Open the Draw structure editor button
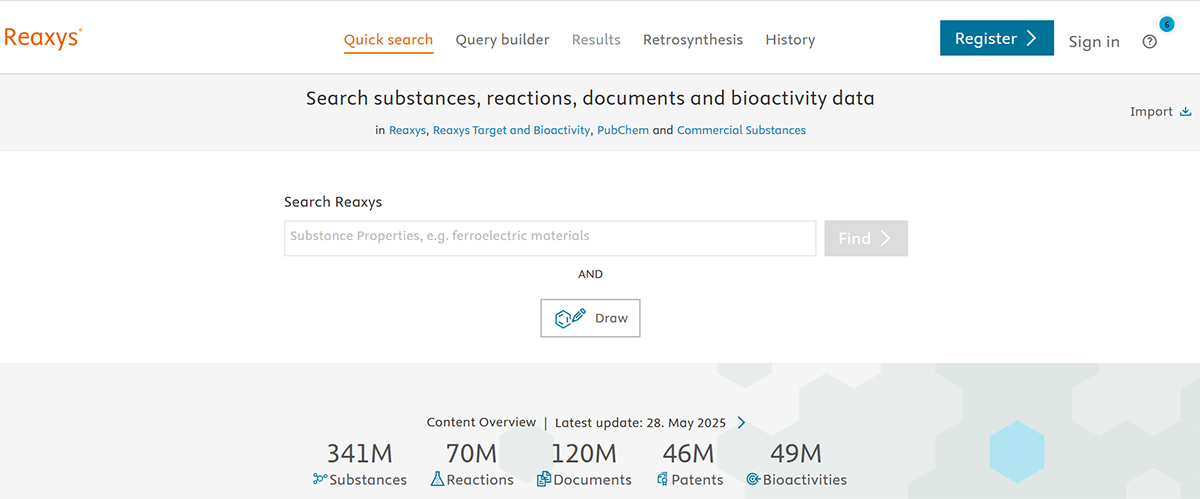The width and height of the screenshot is (1200, 499). coord(590,318)
